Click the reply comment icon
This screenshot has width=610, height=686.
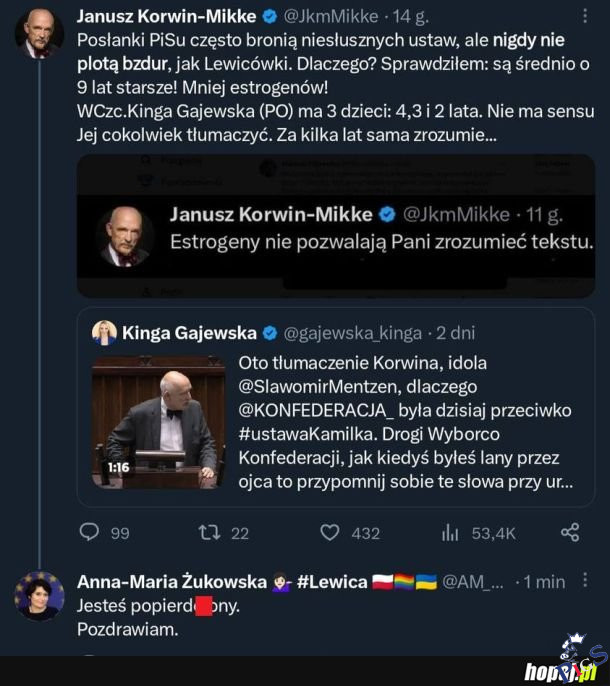pyautogui.click(x=90, y=532)
